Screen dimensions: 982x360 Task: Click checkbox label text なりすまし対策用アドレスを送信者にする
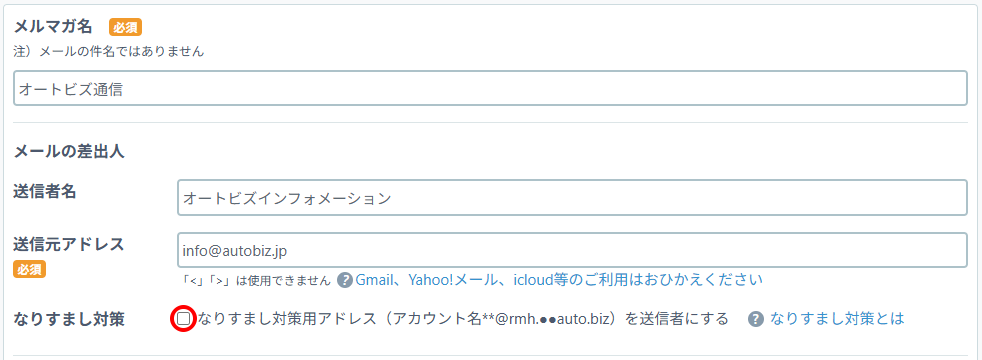(463, 319)
